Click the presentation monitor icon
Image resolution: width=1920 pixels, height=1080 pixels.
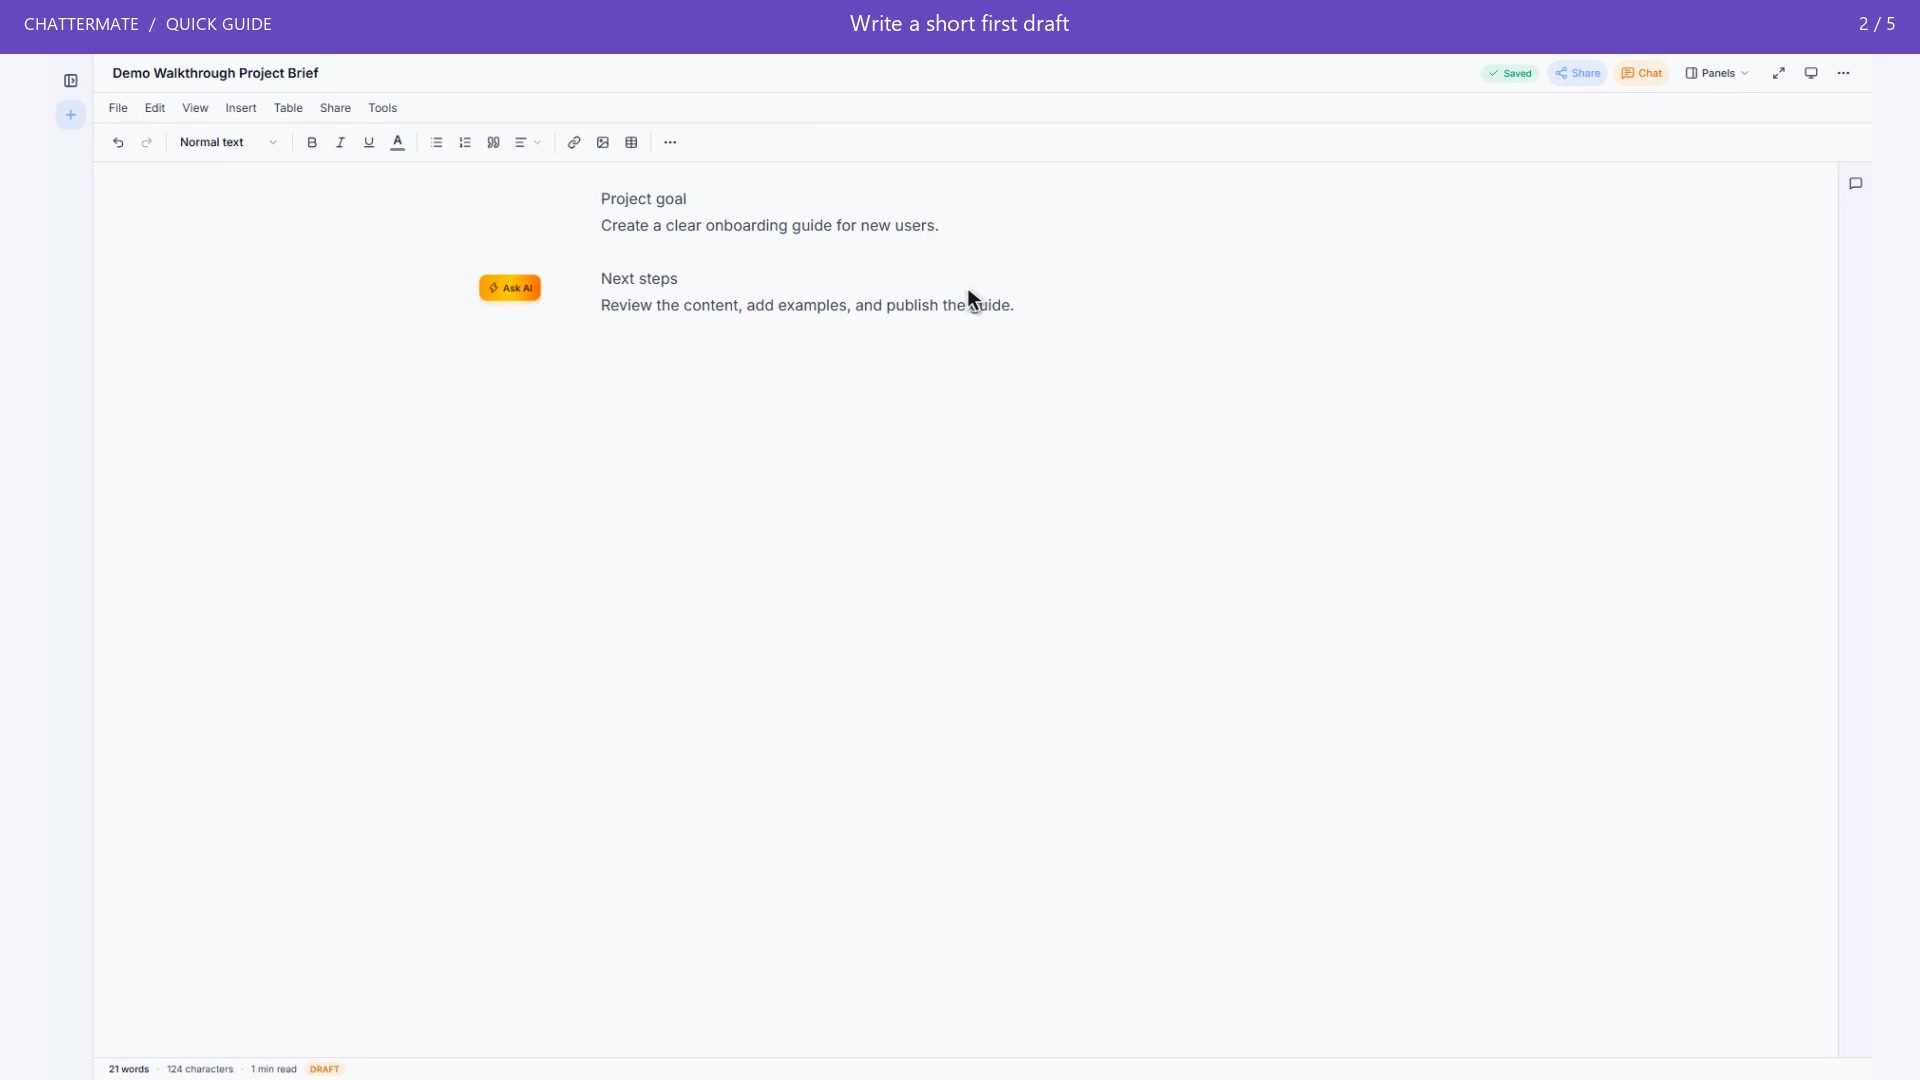pos(1811,73)
